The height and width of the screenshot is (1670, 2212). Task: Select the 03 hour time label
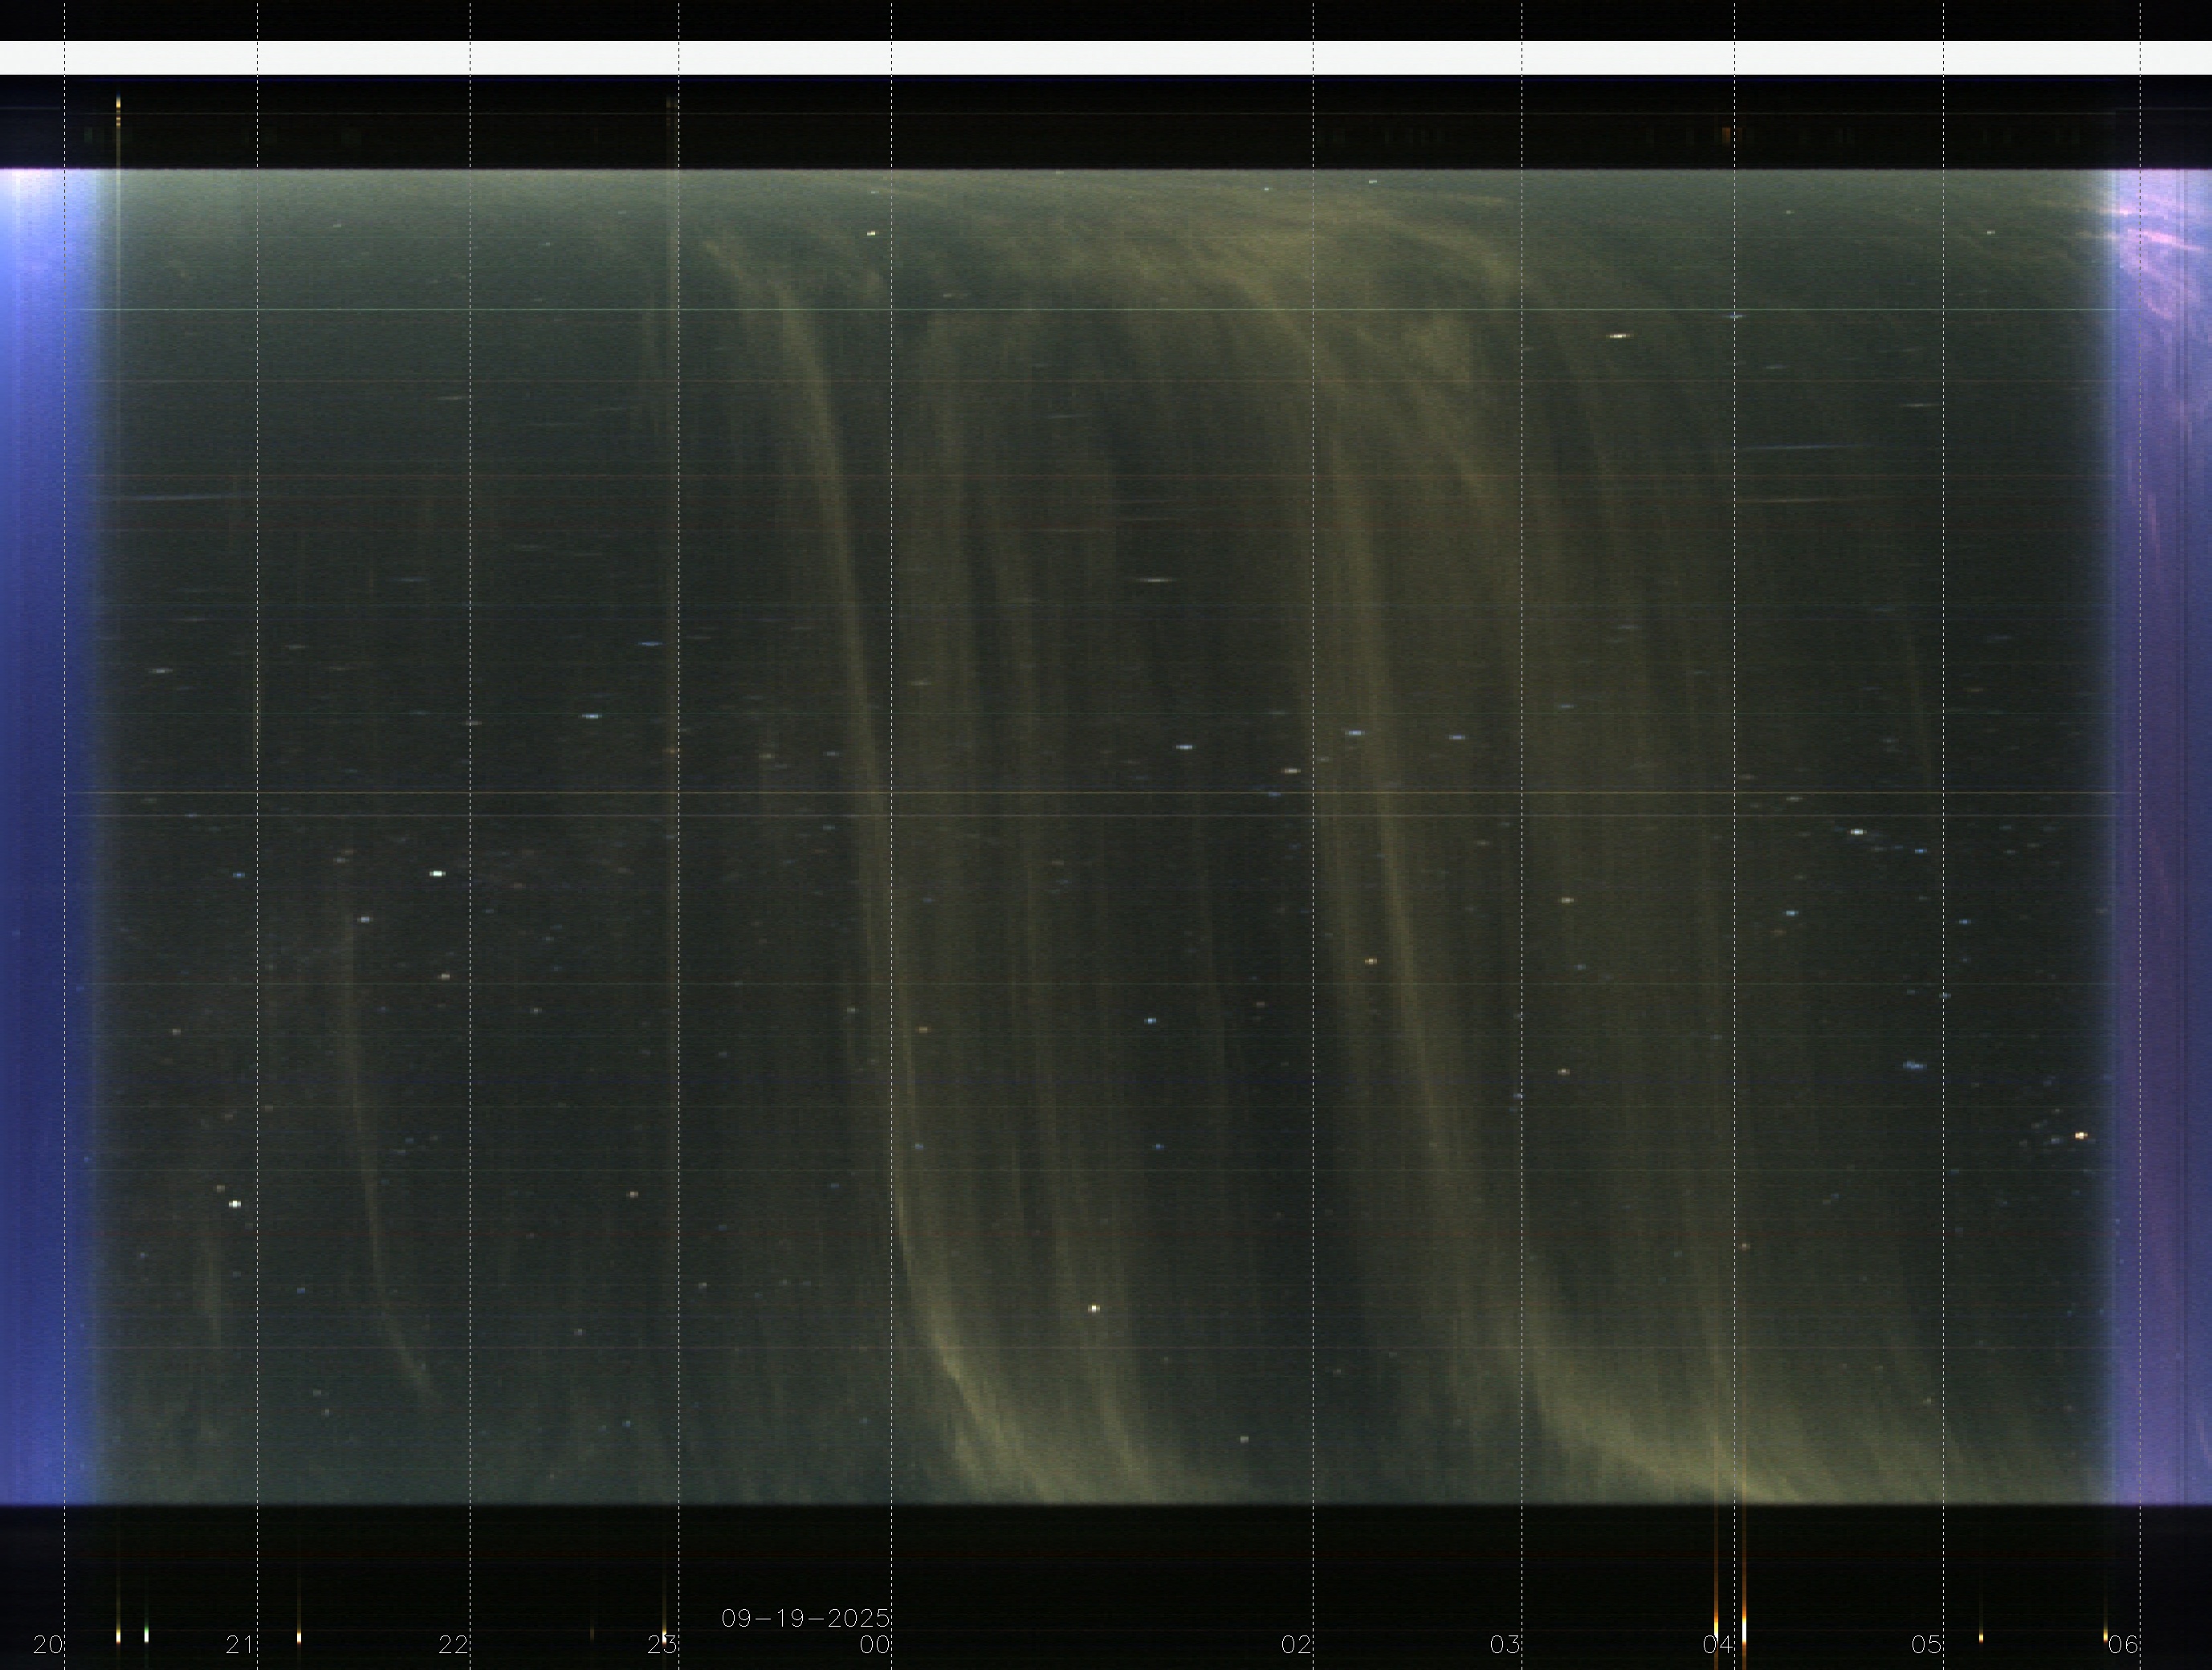1504,1644
